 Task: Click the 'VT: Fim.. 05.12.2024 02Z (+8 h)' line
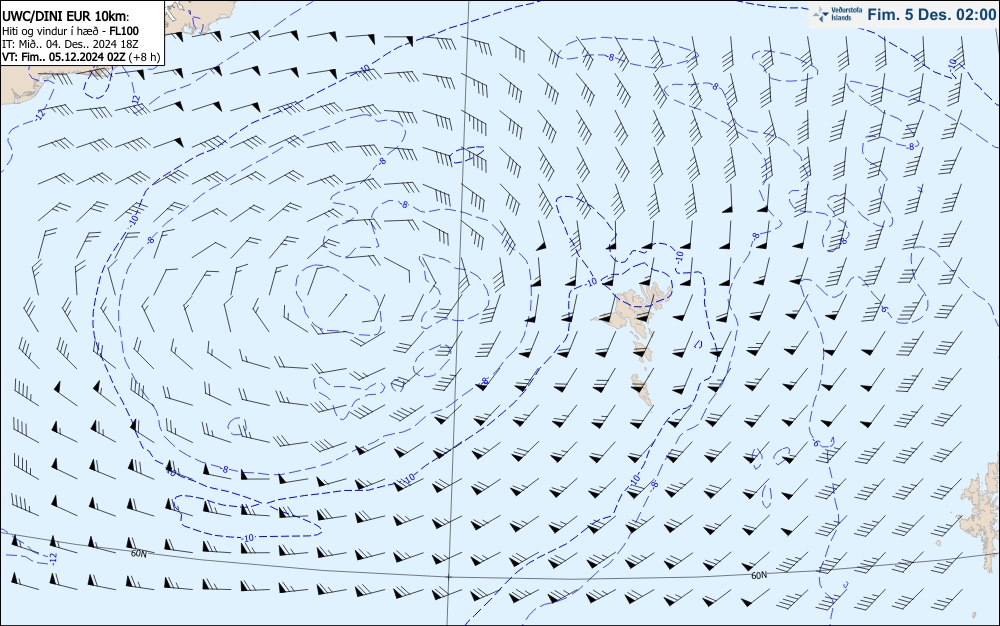[x=81, y=57]
